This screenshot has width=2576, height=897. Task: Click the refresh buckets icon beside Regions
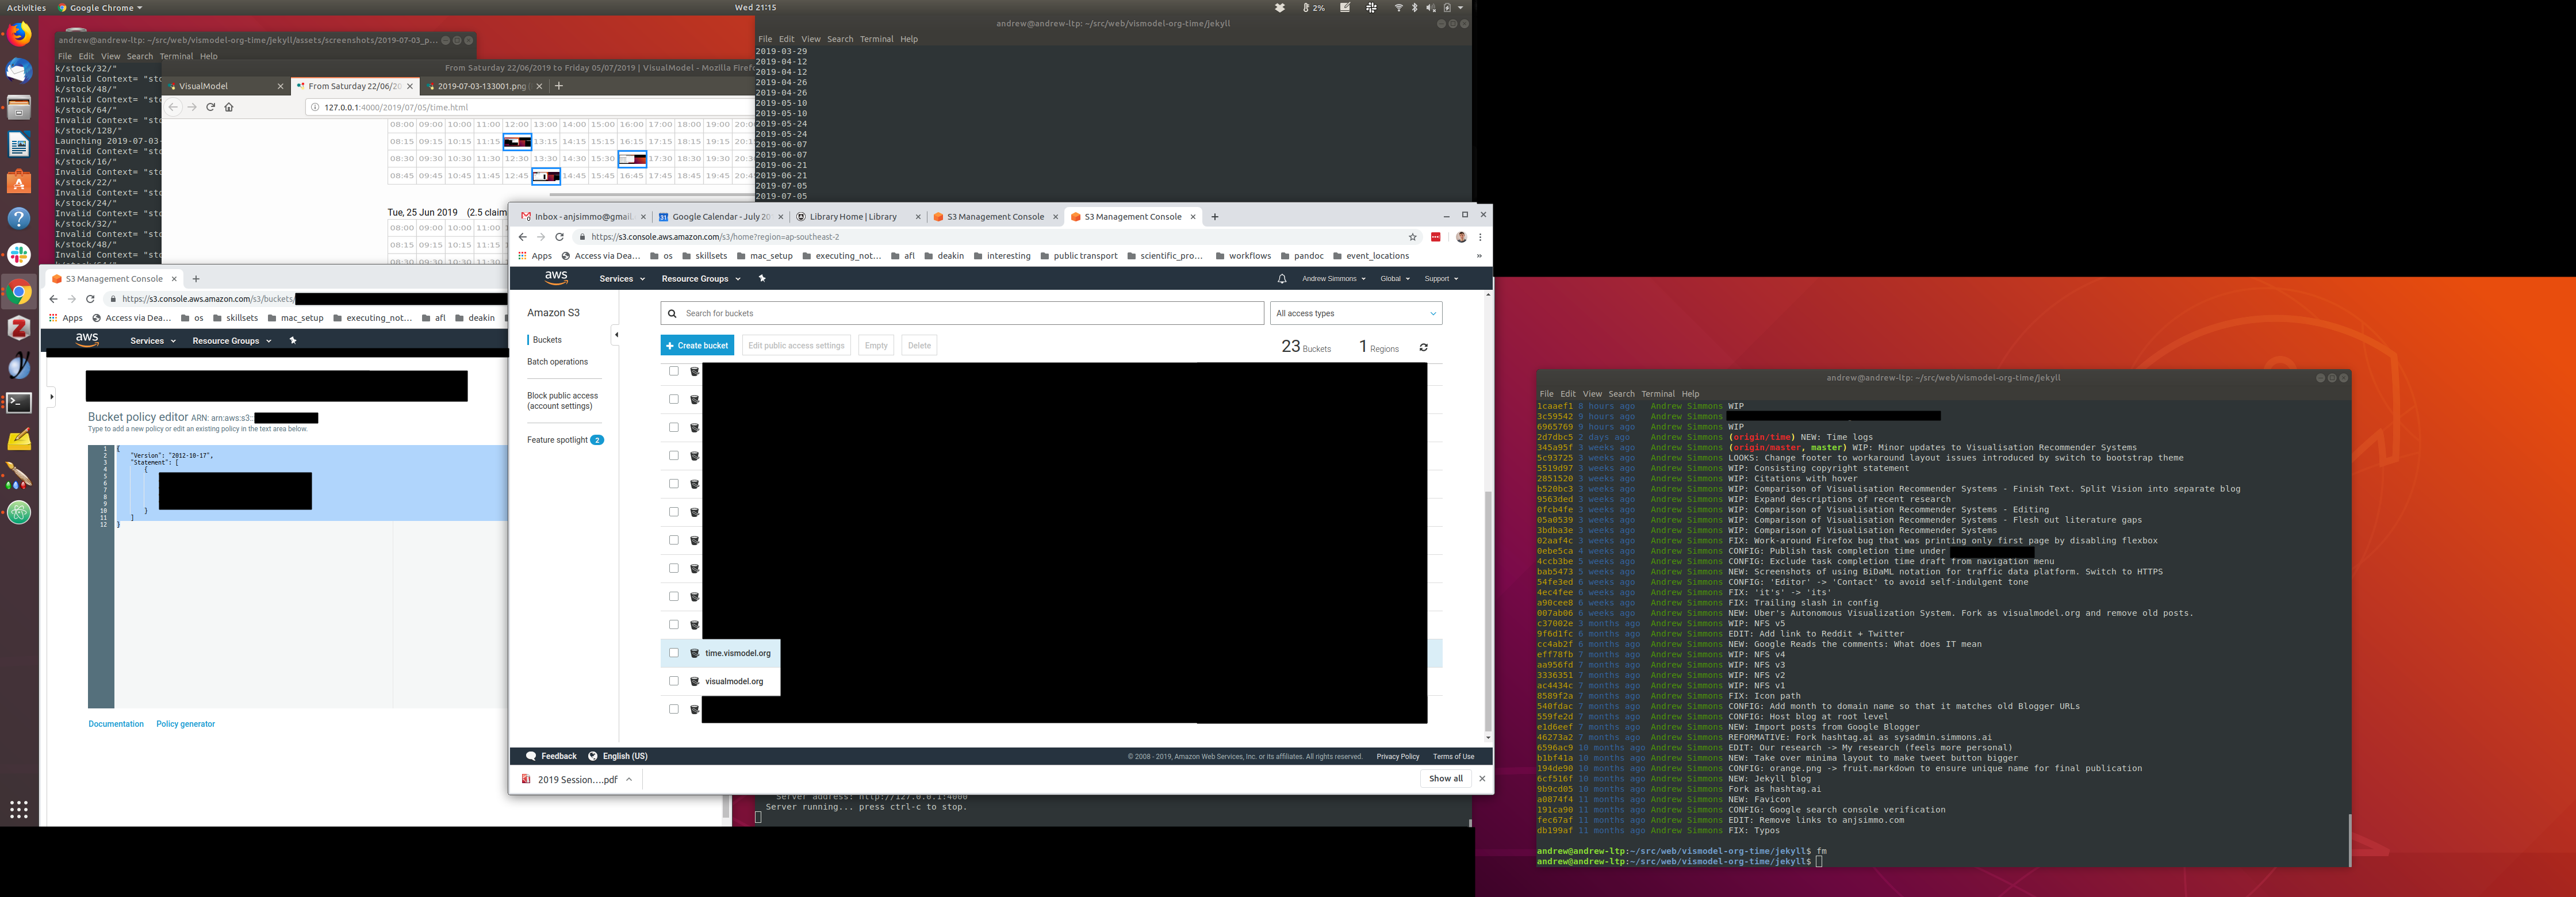(x=1423, y=348)
